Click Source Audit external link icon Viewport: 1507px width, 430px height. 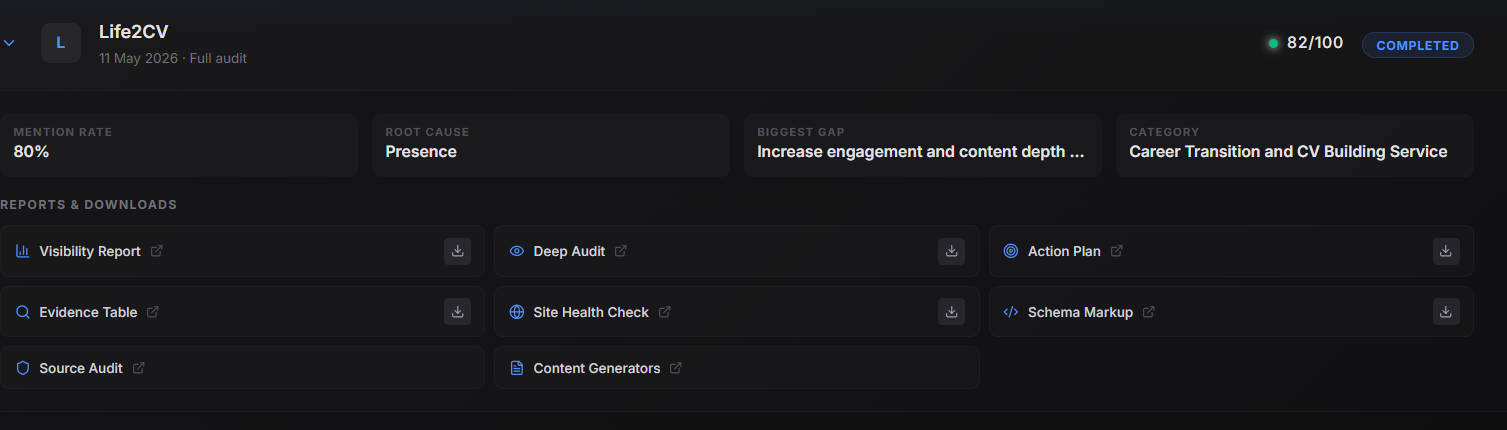click(139, 368)
